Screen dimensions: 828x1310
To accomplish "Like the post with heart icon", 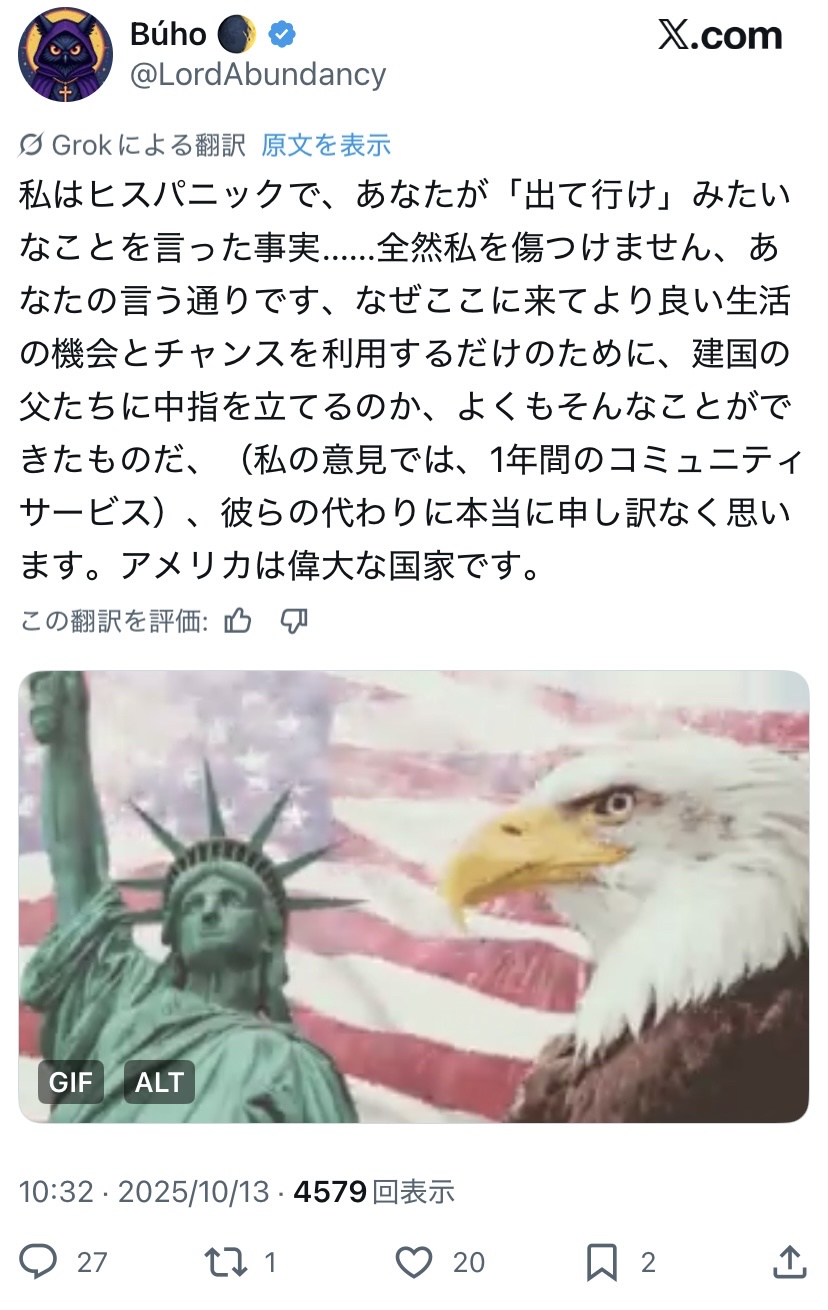I will pos(413,1263).
